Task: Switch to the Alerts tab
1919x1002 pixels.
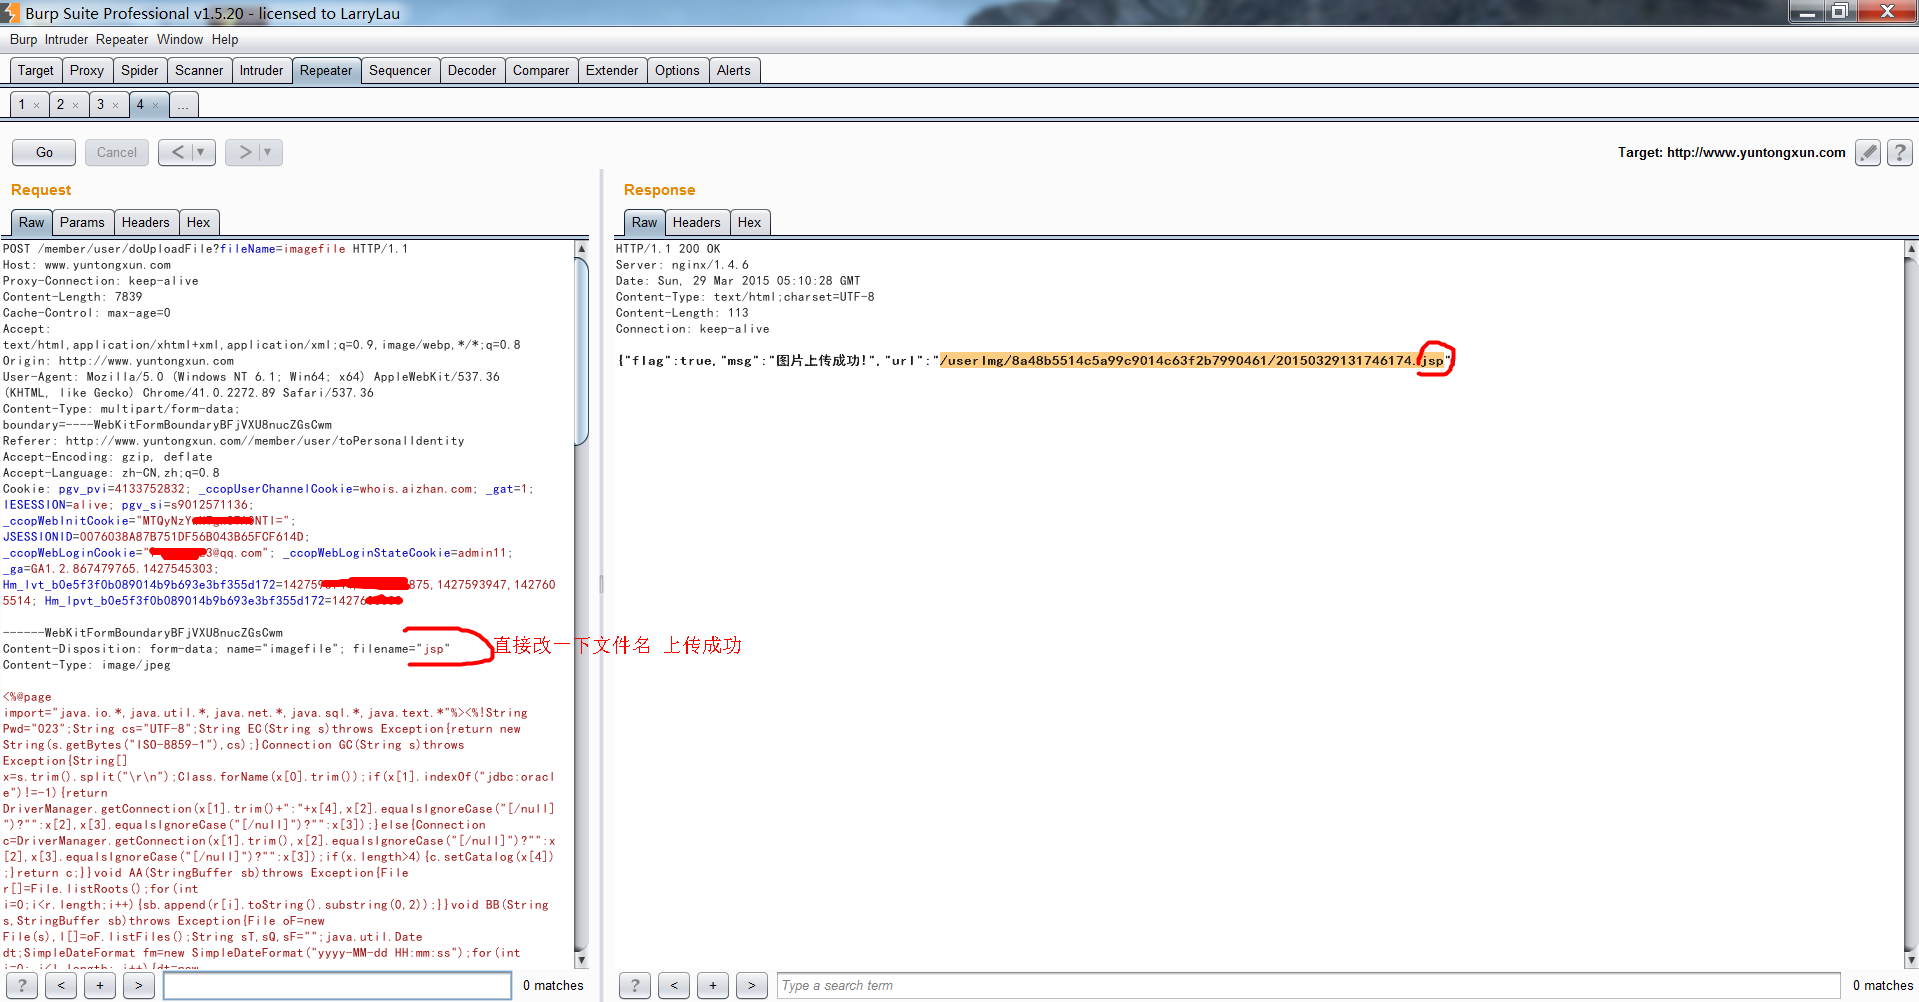Action: pos(734,71)
